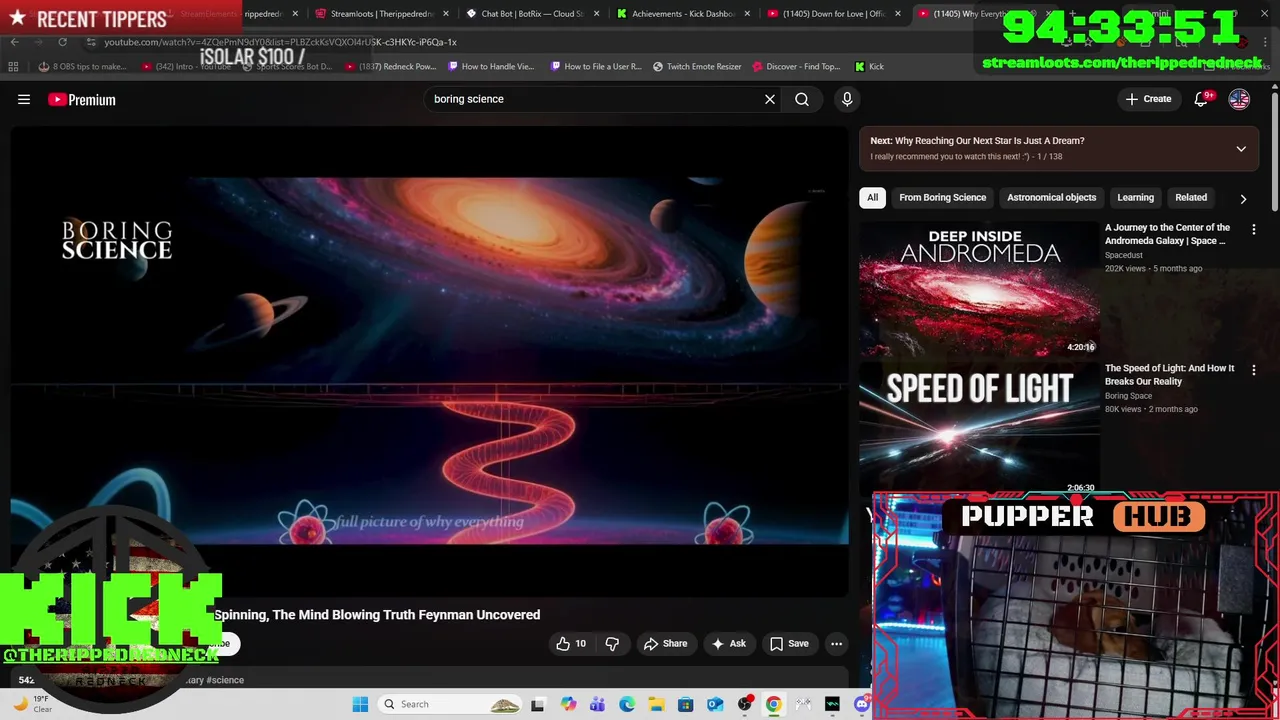Open Copilot from taskbar
Screen dimensions: 1280x720
coord(569,704)
